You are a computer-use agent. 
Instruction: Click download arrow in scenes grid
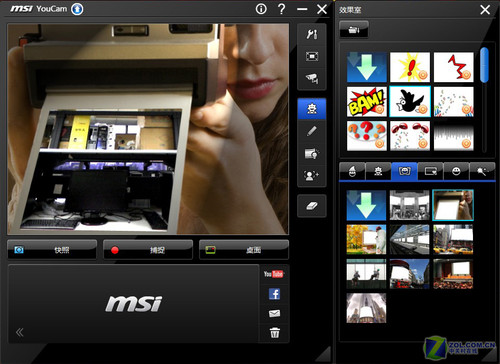[366, 205]
